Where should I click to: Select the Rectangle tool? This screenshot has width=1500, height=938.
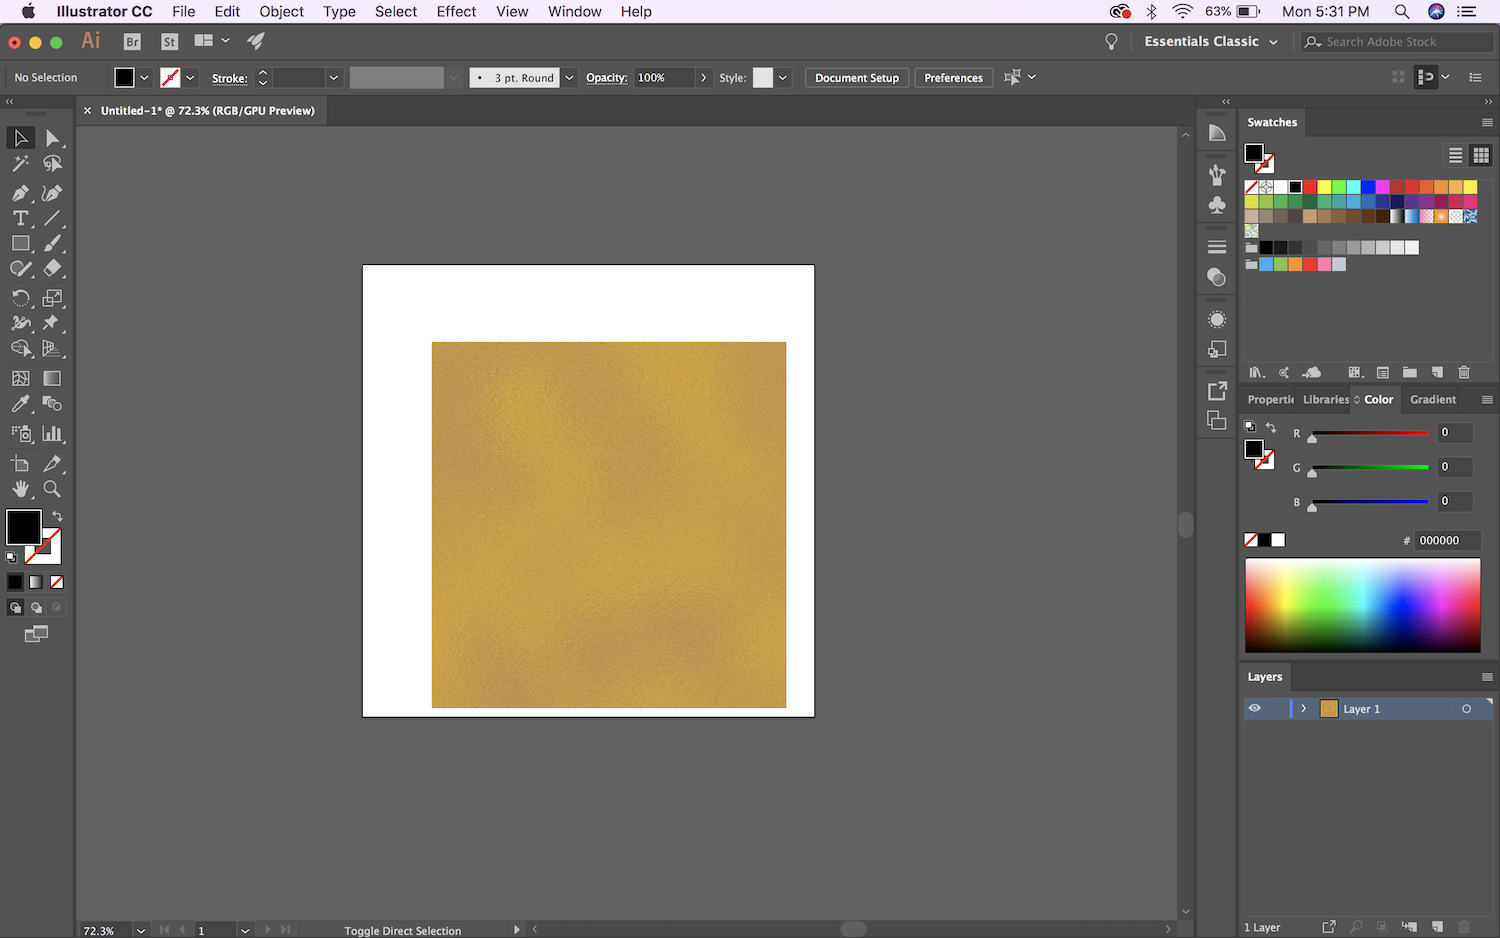20,243
